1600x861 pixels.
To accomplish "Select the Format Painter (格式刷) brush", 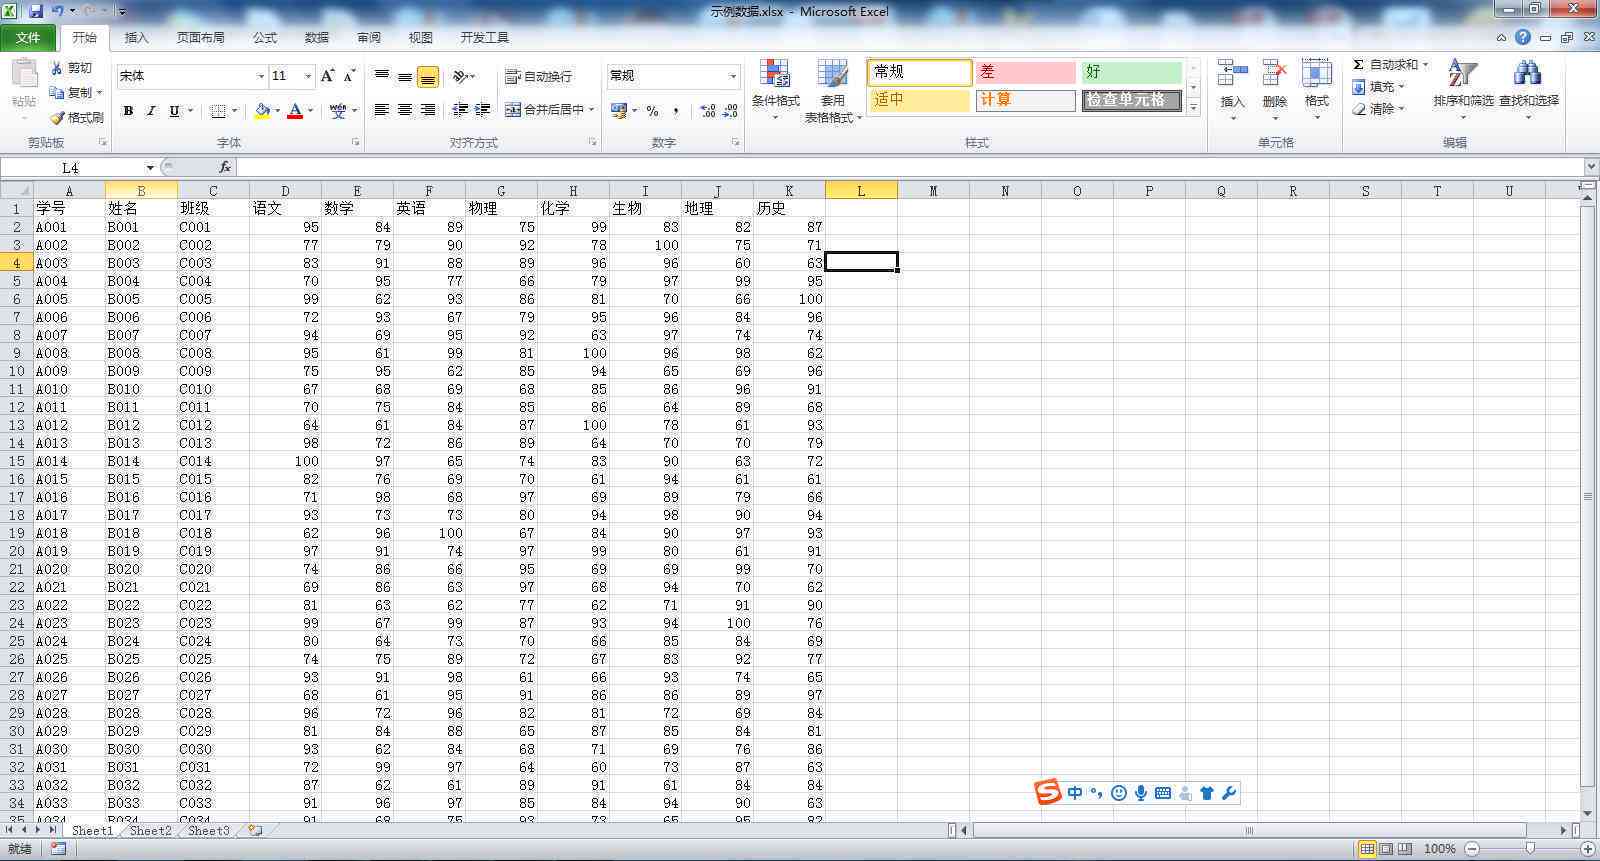I will [57, 117].
